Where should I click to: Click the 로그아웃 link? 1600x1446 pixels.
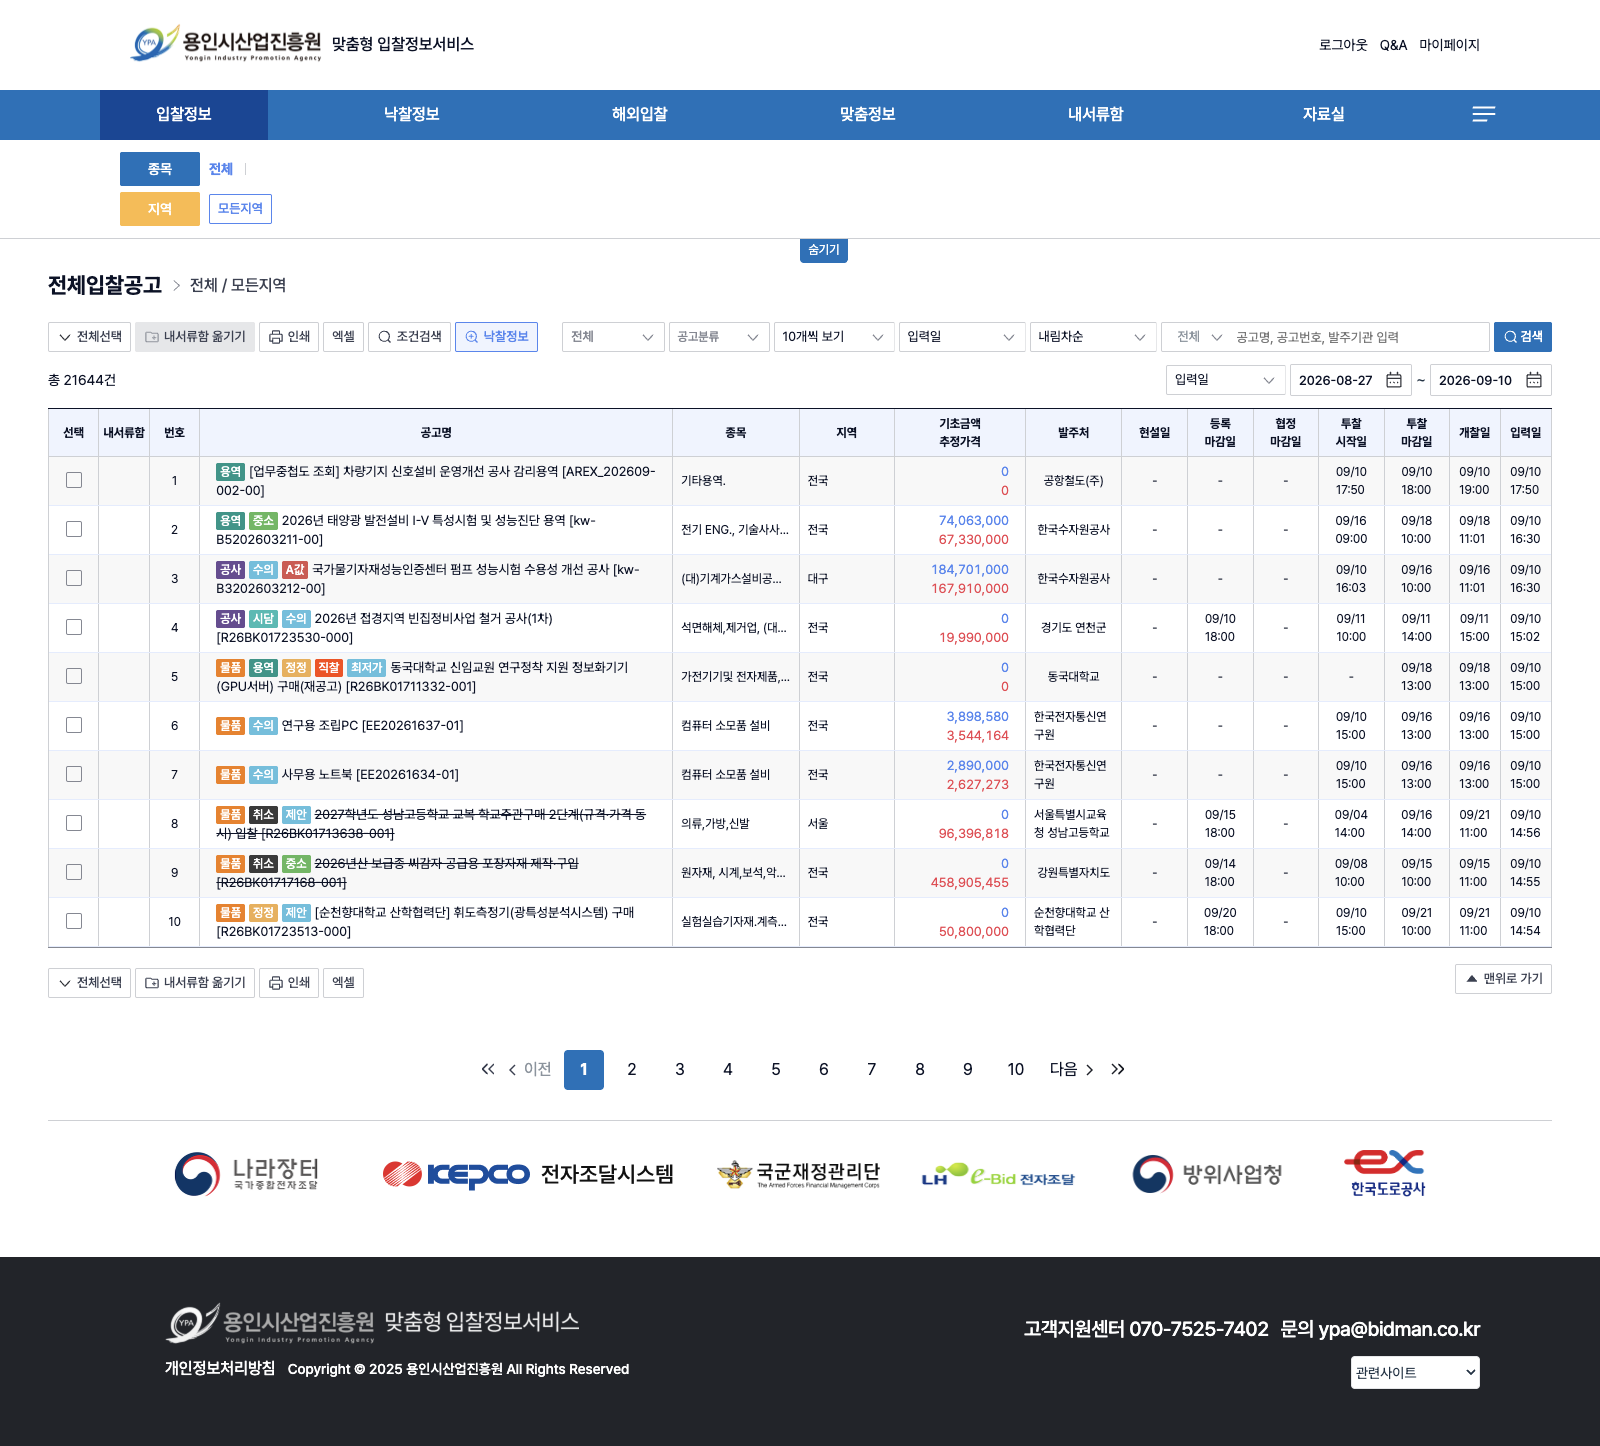tap(1343, 45)
